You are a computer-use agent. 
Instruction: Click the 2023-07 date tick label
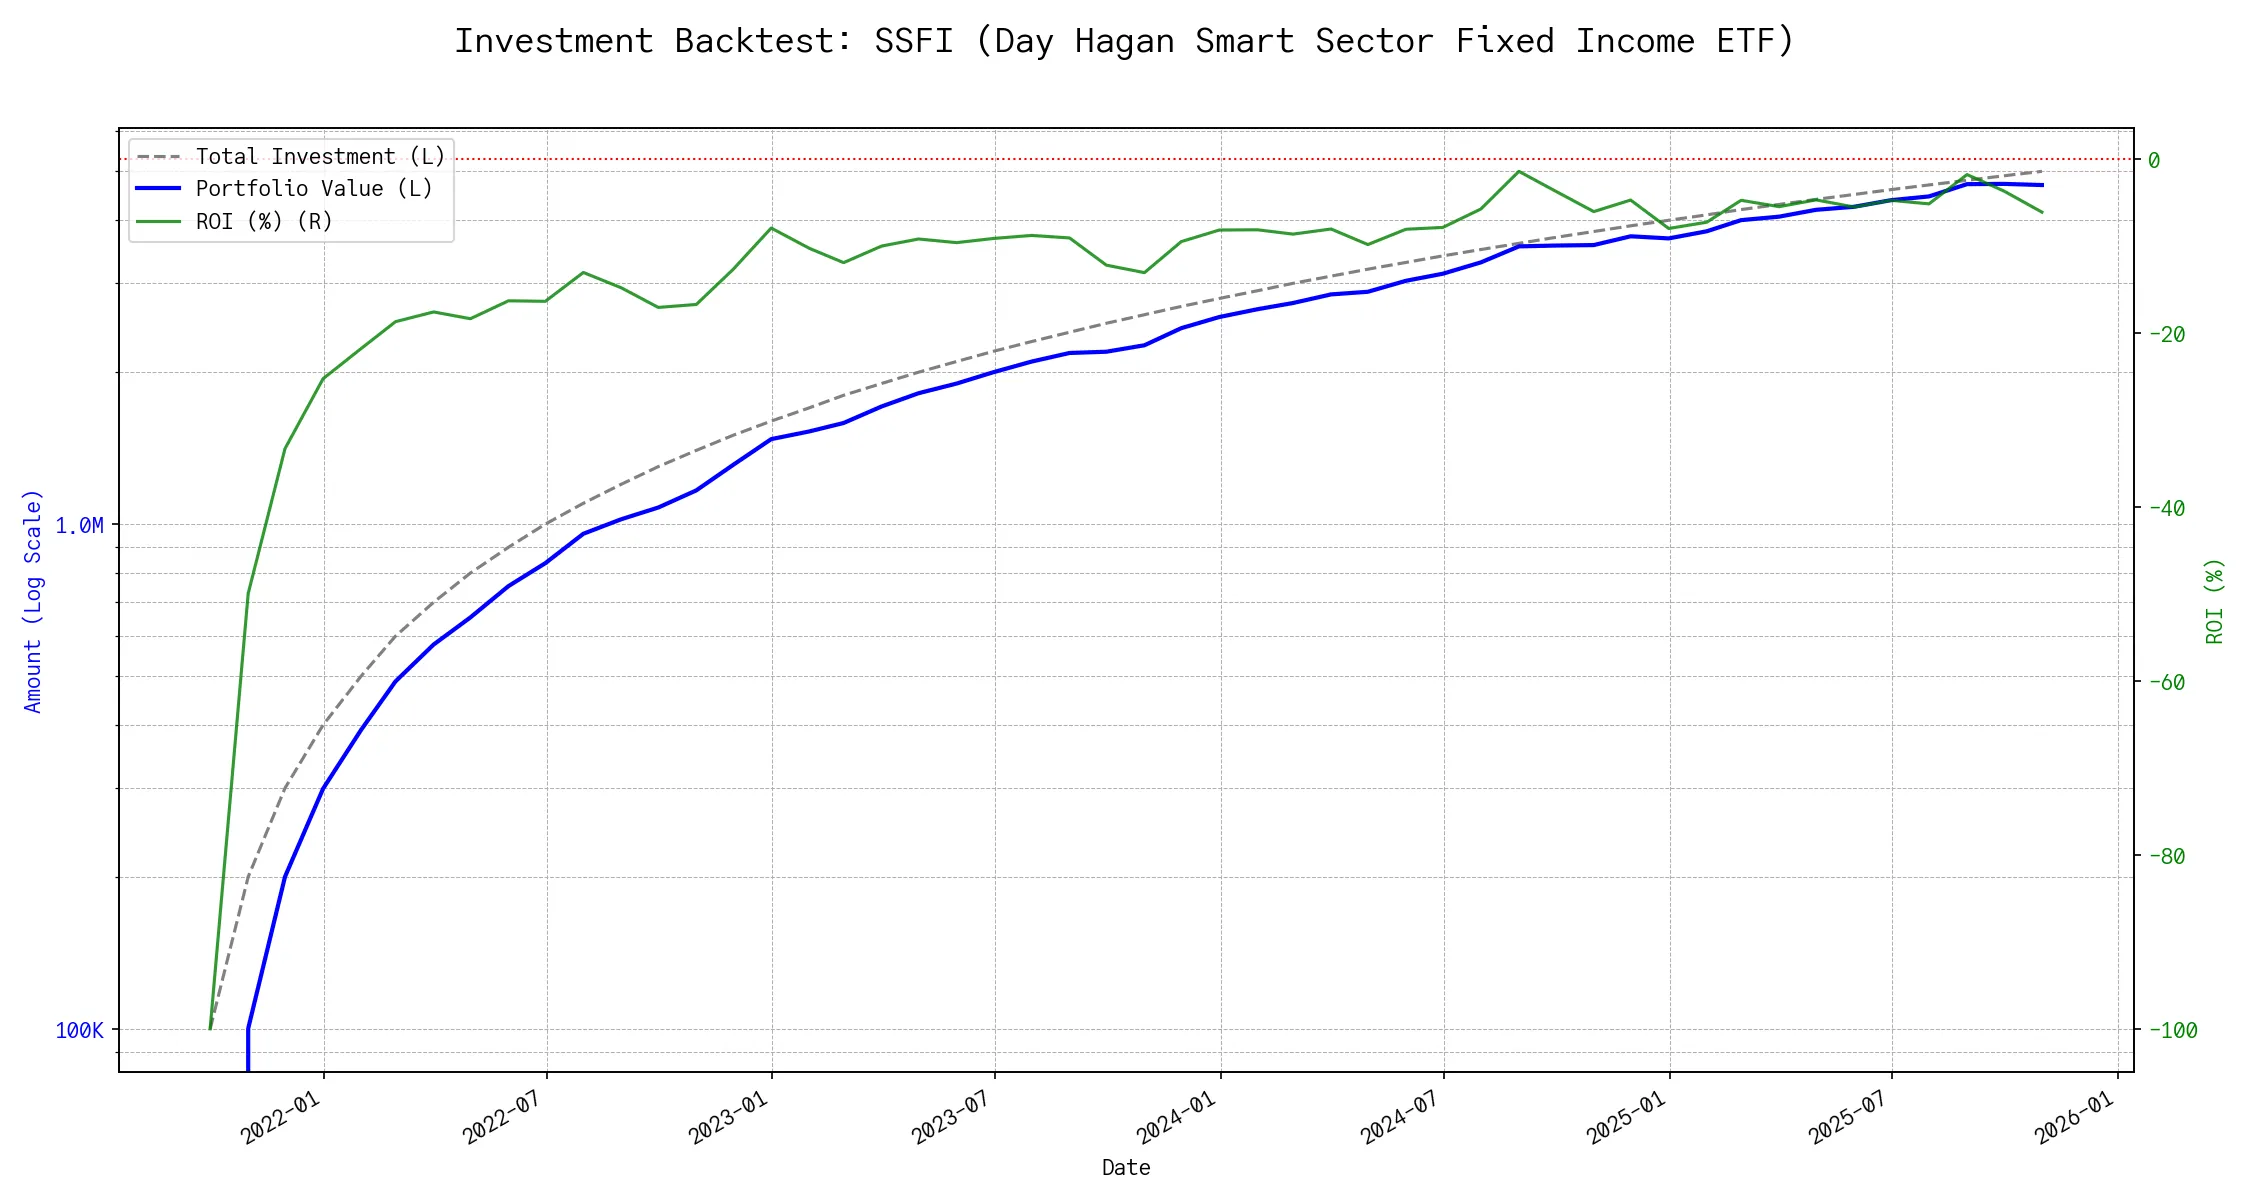(x=951, y=1116)
